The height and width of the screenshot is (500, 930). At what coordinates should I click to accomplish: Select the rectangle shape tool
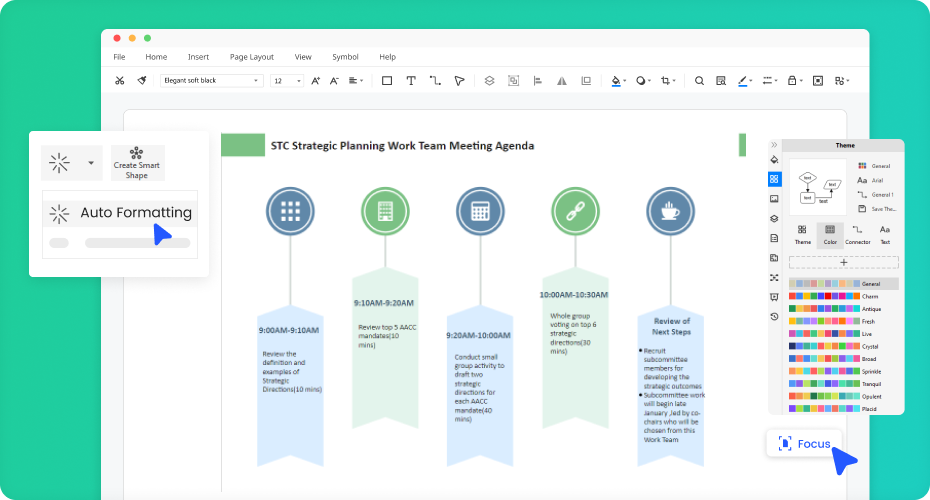point(387,80)
